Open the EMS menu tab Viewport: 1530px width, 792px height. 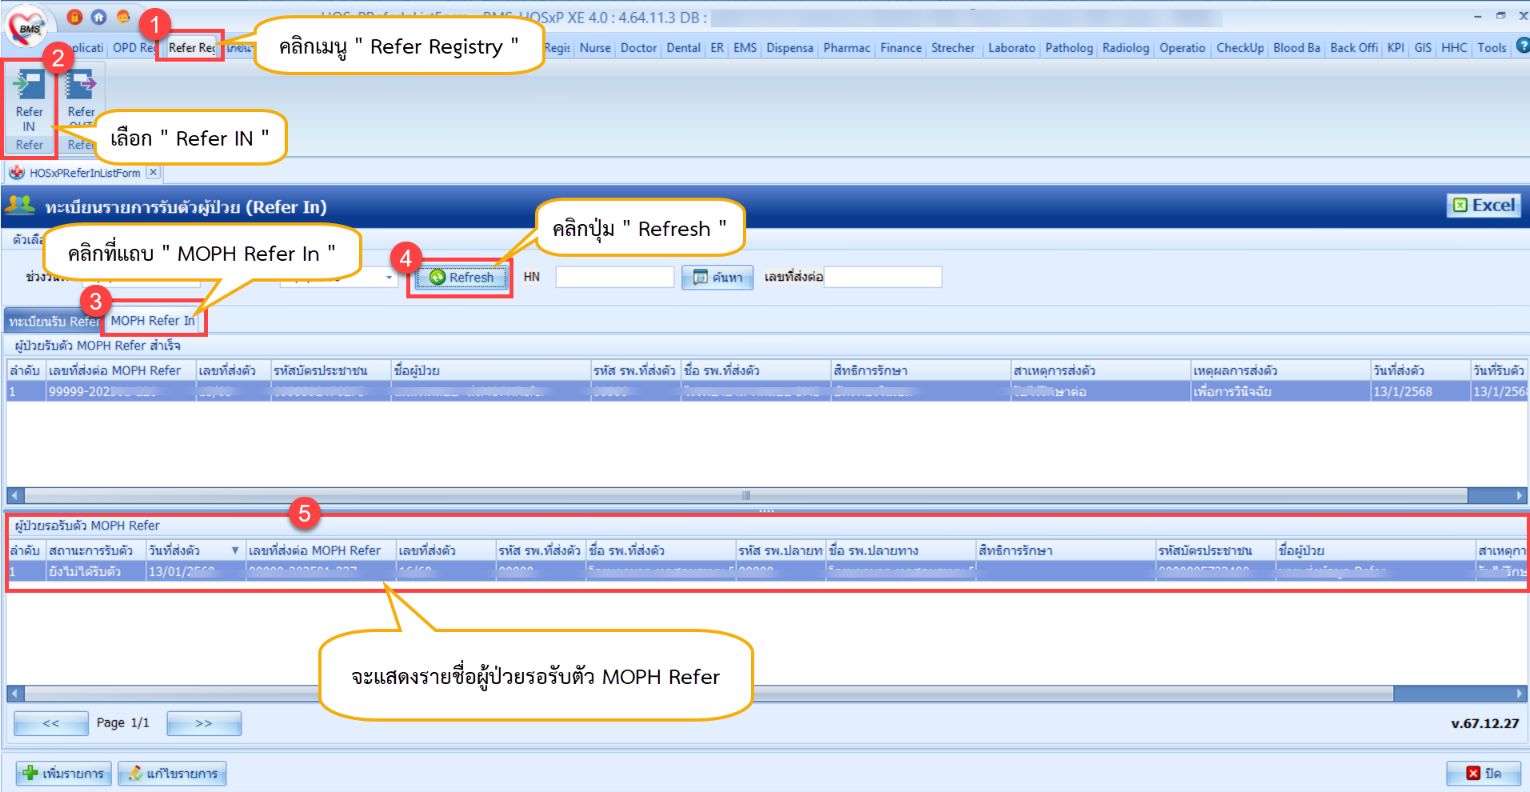(745, 47)
